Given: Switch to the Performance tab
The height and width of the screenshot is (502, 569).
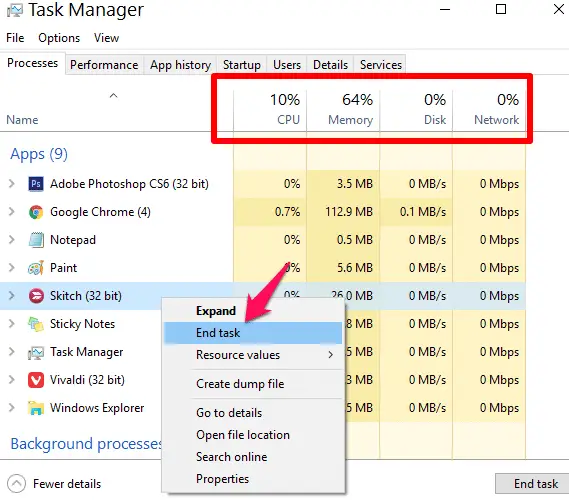Looking at the screenshot, I should (104, 65).
